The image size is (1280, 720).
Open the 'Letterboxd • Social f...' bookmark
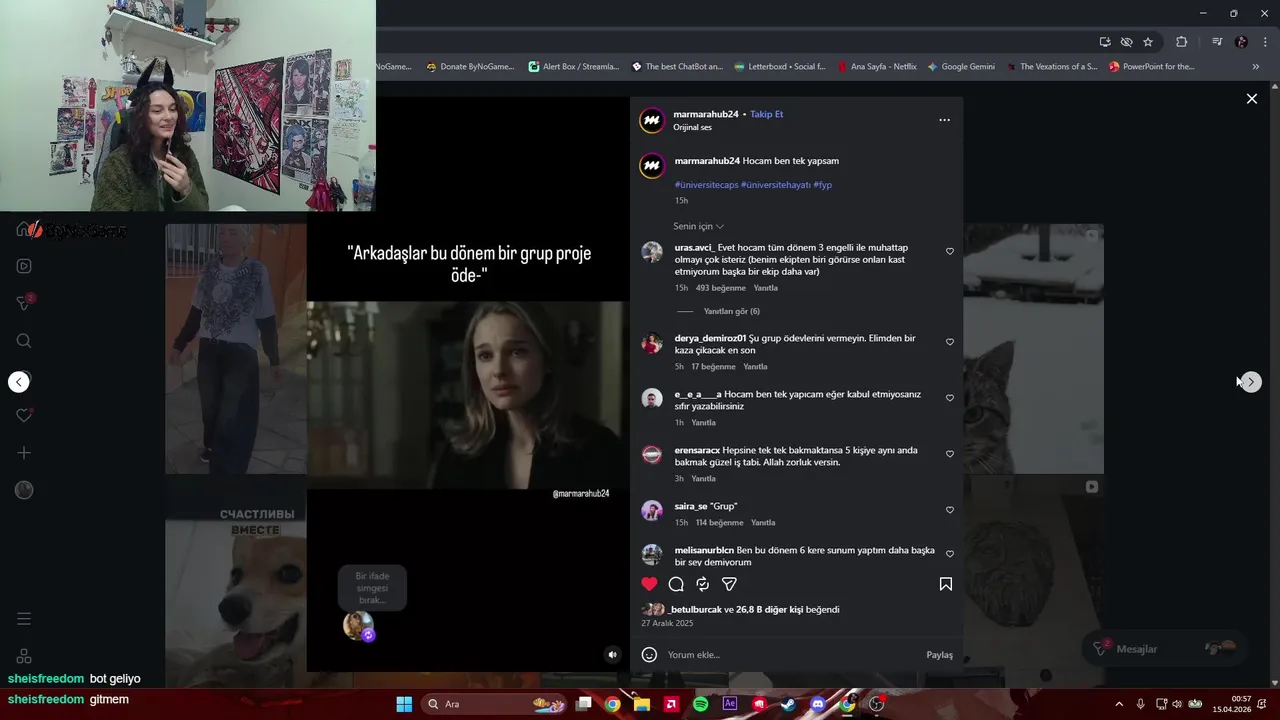coord(779,67)
